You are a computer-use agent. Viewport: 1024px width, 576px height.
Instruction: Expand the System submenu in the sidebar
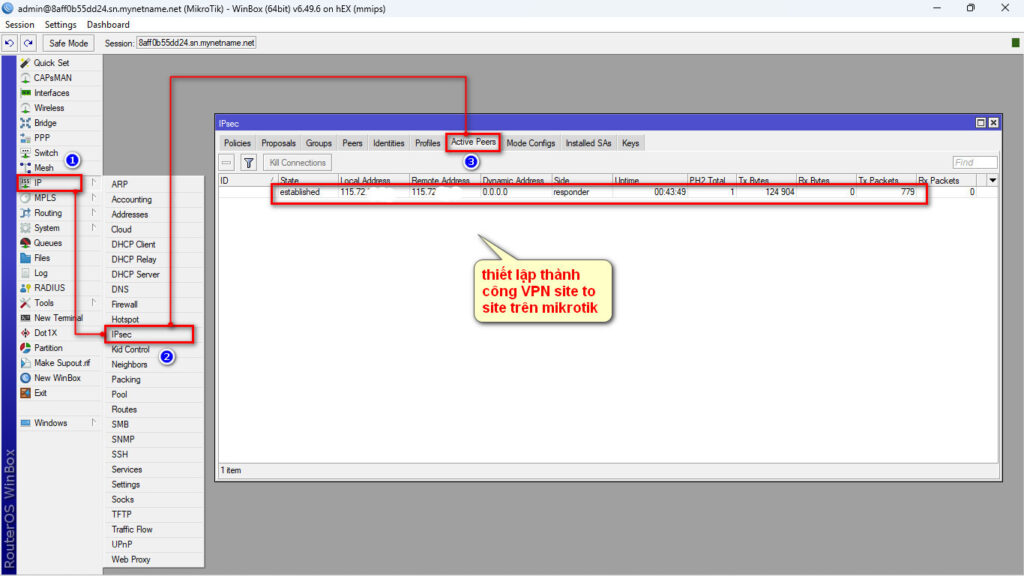click(x=47, y=228)
